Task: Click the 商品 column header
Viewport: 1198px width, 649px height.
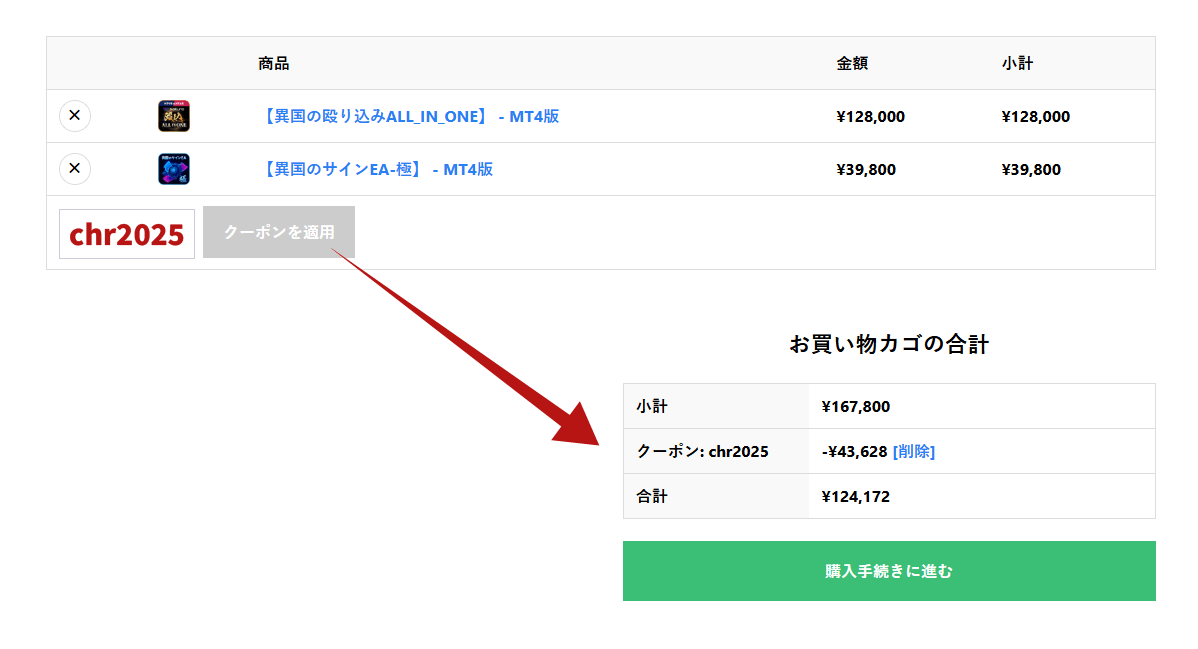Action: click(273, 63)
